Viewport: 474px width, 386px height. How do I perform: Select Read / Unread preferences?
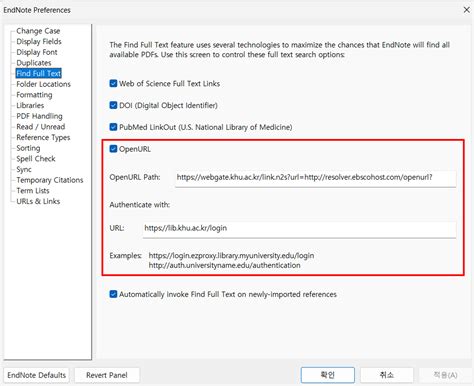click(41, 127)
